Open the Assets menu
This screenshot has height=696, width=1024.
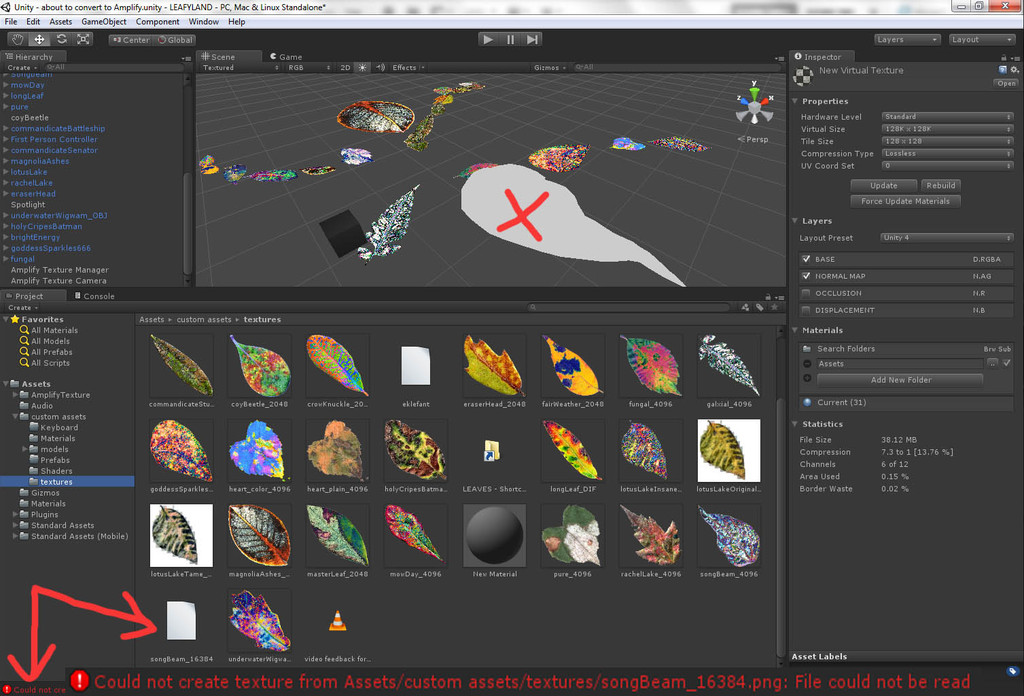60,22
